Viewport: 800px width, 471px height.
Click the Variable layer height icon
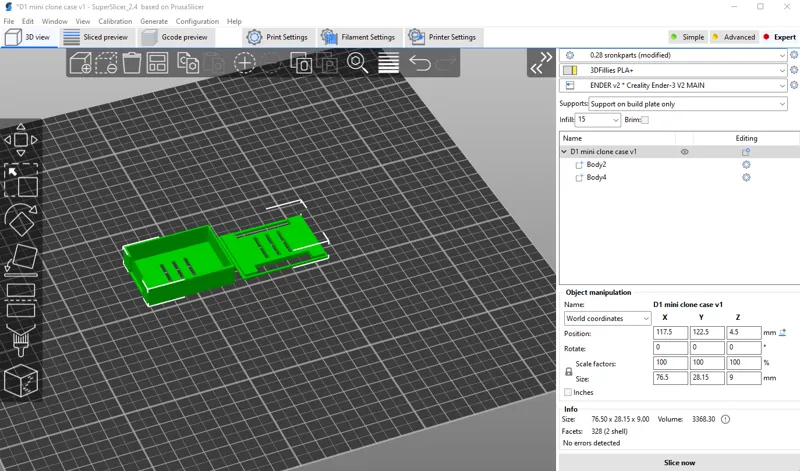(x=388, y=63)
